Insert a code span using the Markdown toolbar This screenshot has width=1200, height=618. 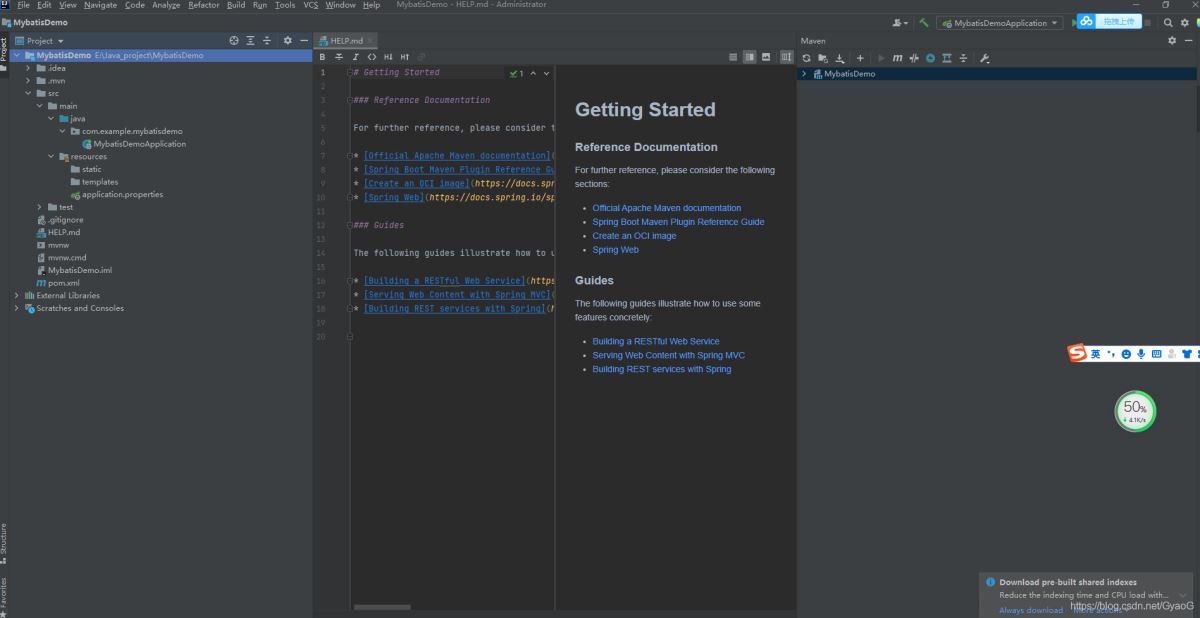(372, 56)
